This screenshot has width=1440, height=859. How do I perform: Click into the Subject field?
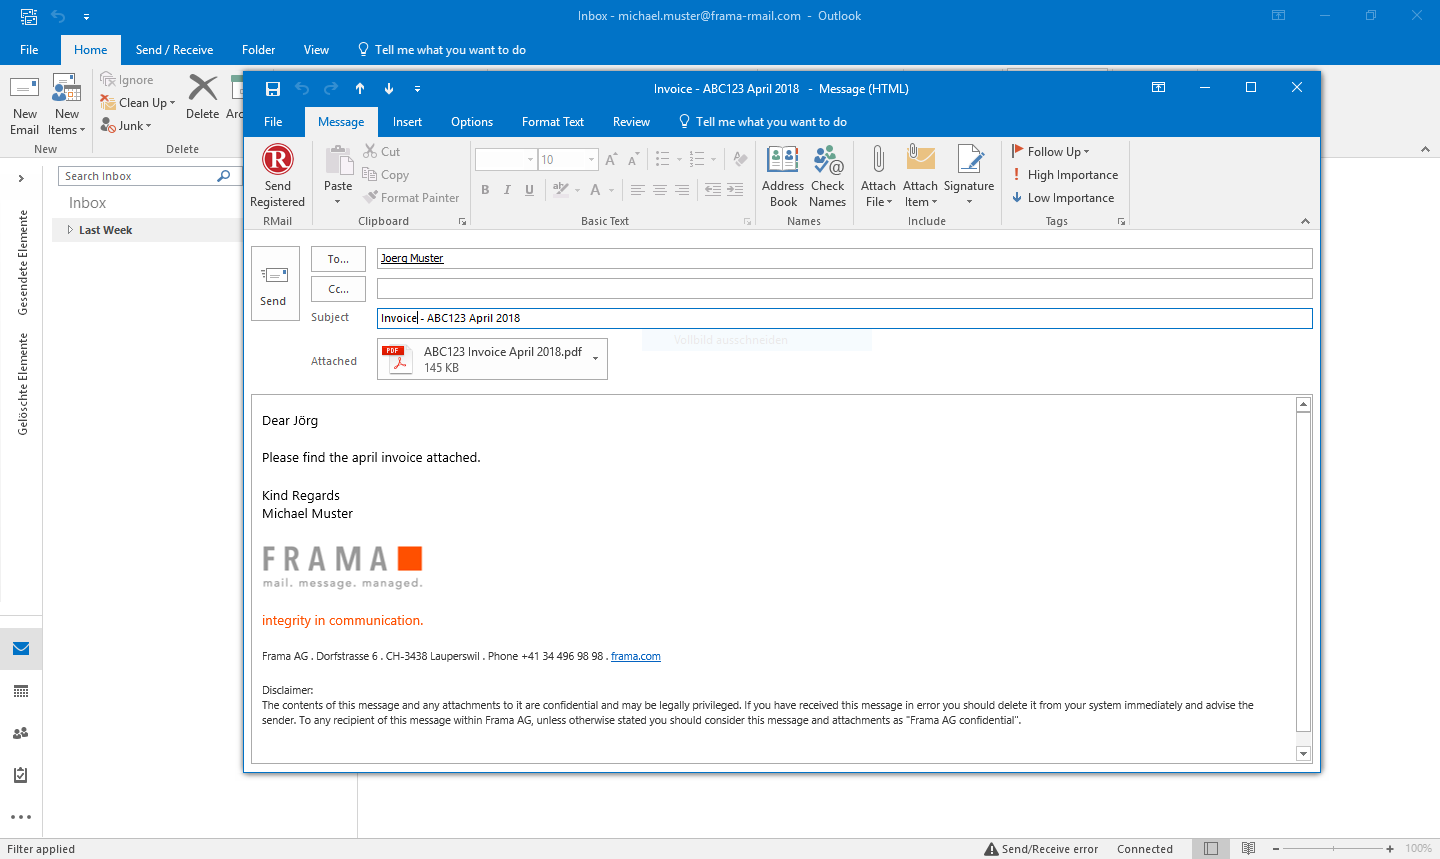pos(845,318)
